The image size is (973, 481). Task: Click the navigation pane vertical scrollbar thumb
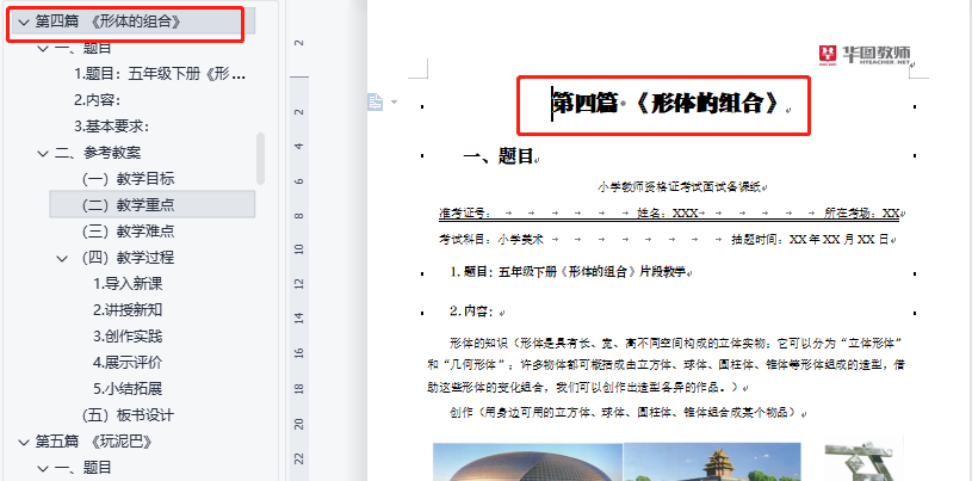261,158
